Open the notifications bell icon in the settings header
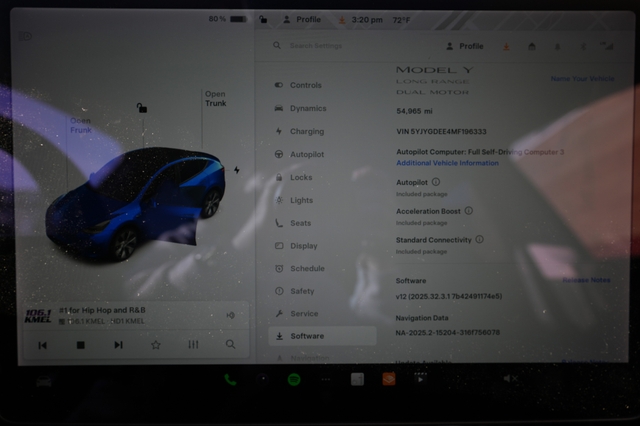This screenshot has width=640, height=426. [557, 47]
